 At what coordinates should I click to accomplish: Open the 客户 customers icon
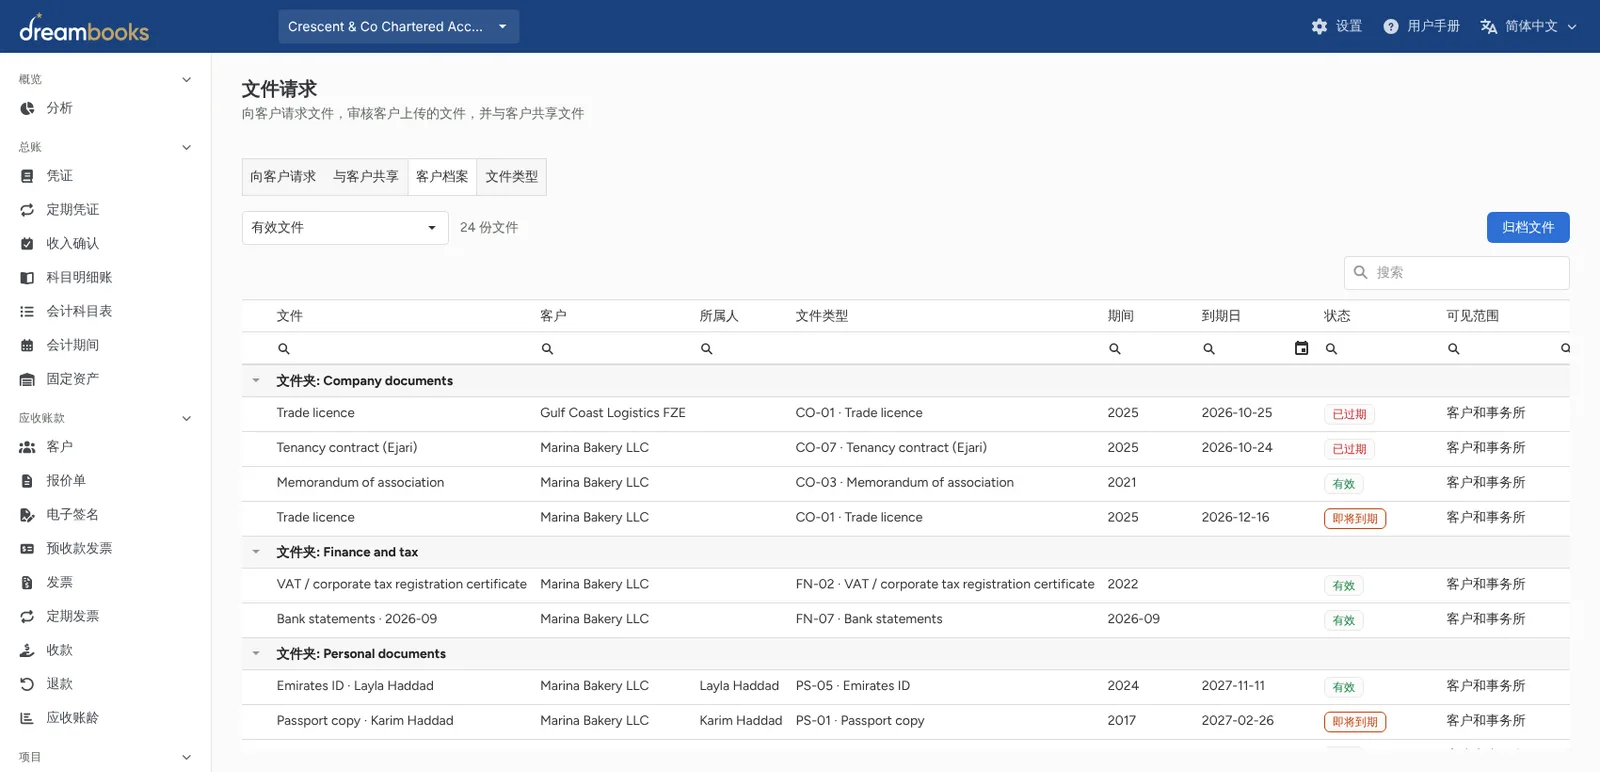pos(27,447)
